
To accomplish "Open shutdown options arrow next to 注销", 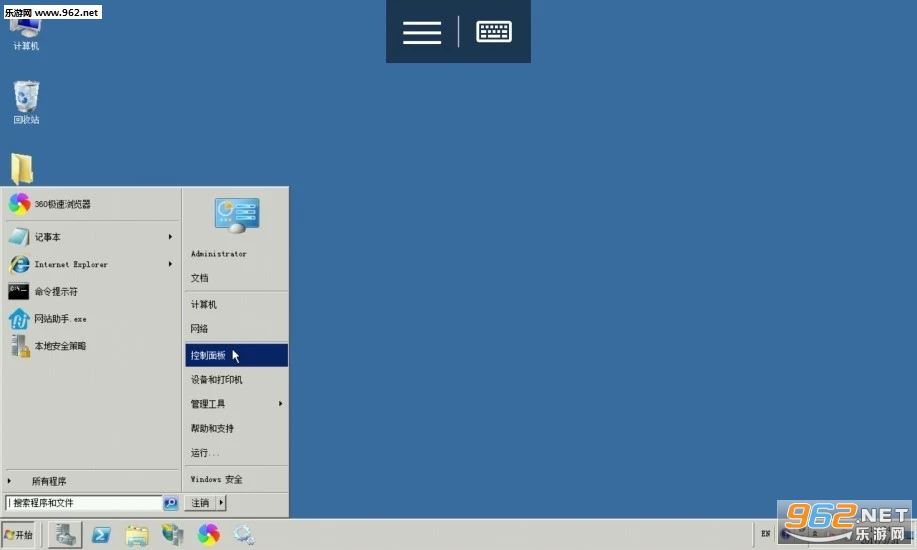I will (221, 503).
